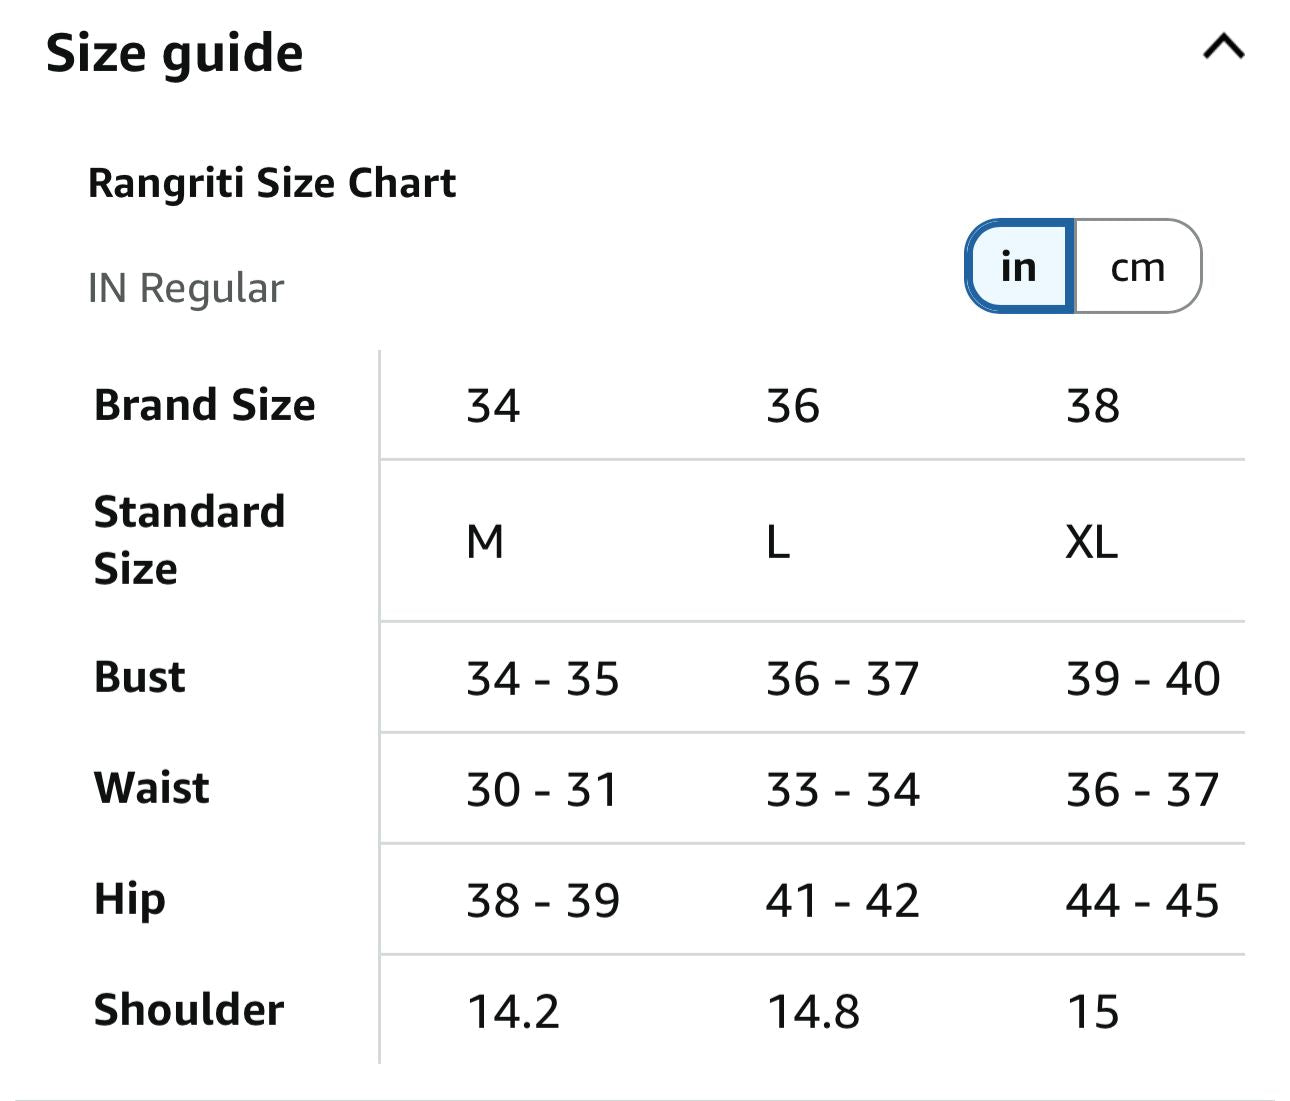Viewport: 1290px width, 1101px height.
Task: Select the in unit toggle
Action: [x=1019, y=267]
